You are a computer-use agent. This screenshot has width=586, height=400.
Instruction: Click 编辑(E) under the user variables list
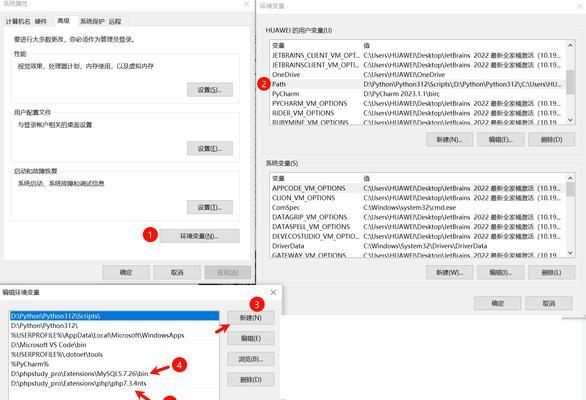tap(500, 139)
